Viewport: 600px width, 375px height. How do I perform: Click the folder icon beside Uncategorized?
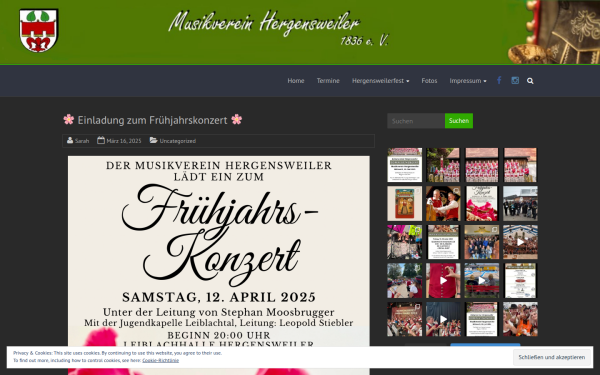pyautogui.click(x=153, y=140)
